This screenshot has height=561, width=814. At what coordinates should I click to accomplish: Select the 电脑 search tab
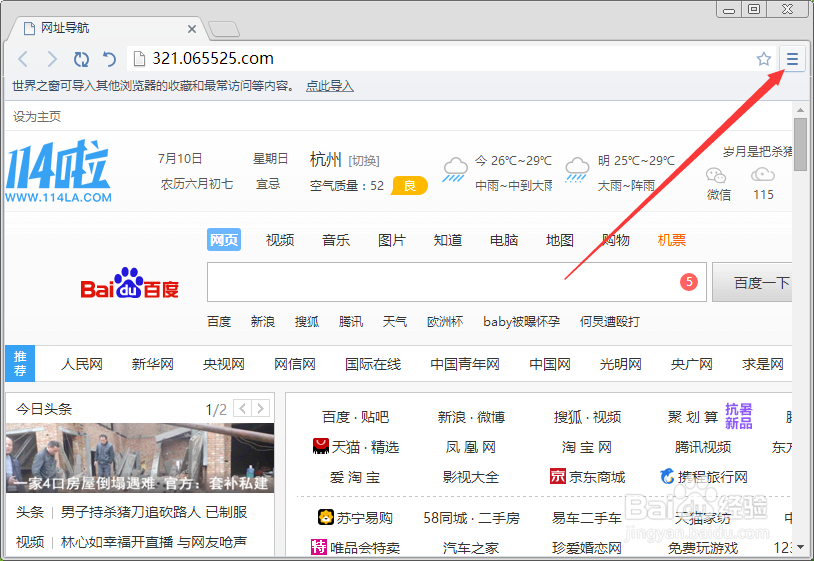[504, 240]
